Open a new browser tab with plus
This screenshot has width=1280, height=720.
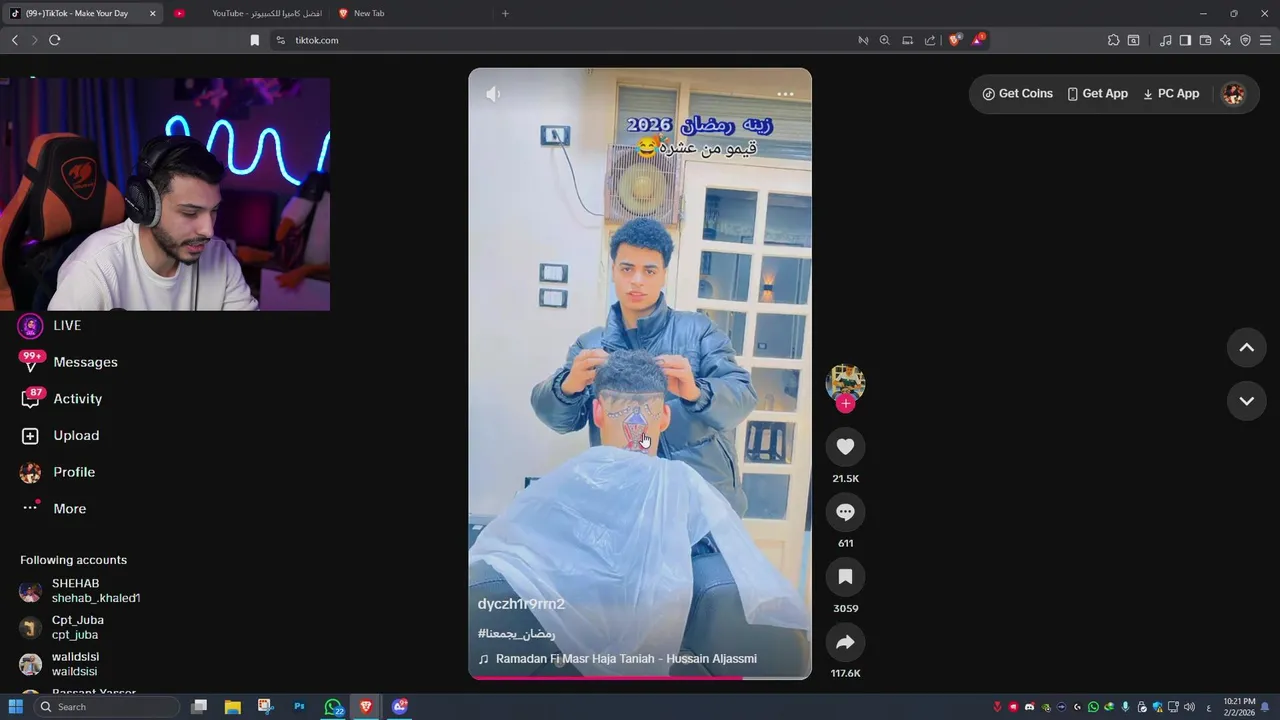(x=505, y=13)
